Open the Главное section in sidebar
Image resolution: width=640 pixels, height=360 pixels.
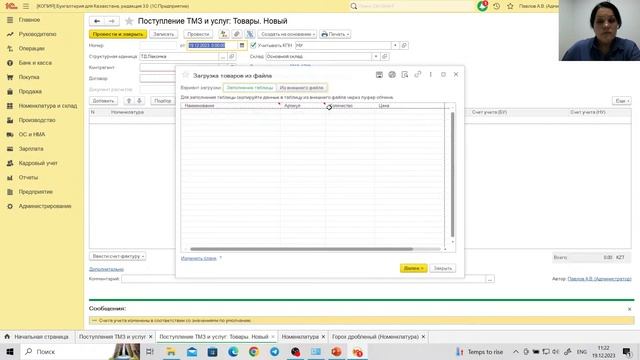(29, 20)
